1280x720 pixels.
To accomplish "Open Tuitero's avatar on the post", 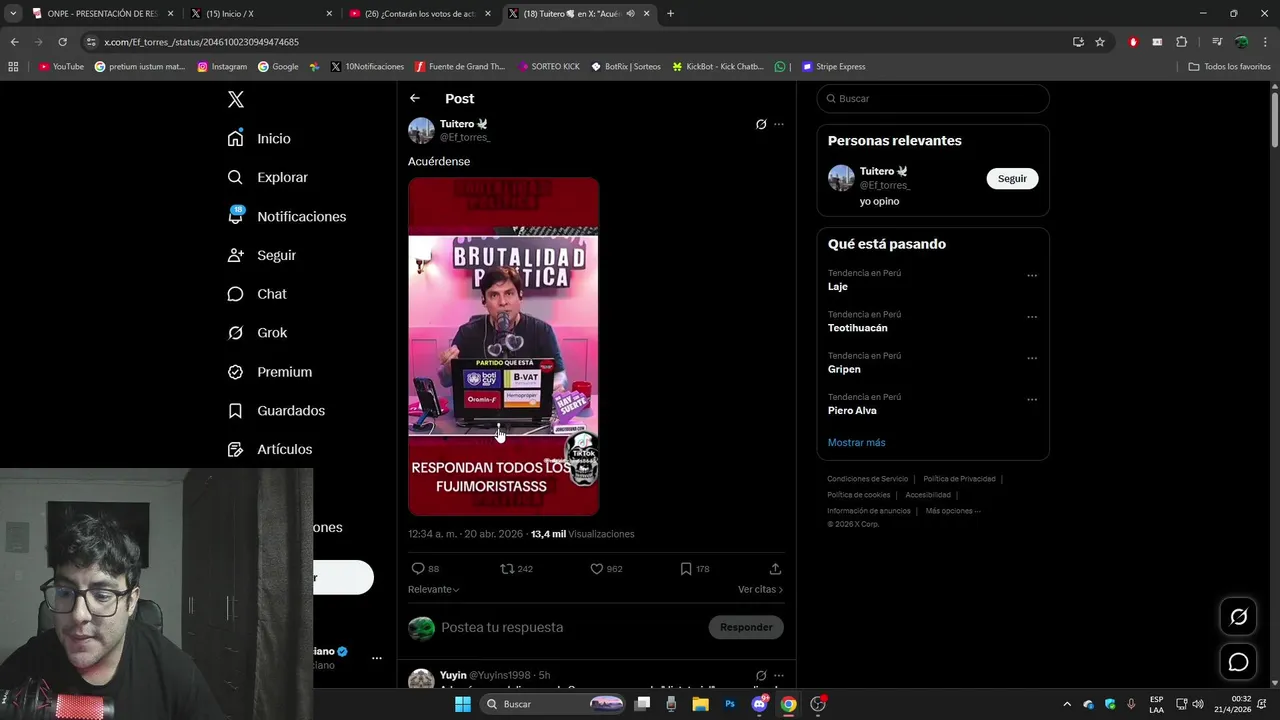I will [x=421, y=130].
